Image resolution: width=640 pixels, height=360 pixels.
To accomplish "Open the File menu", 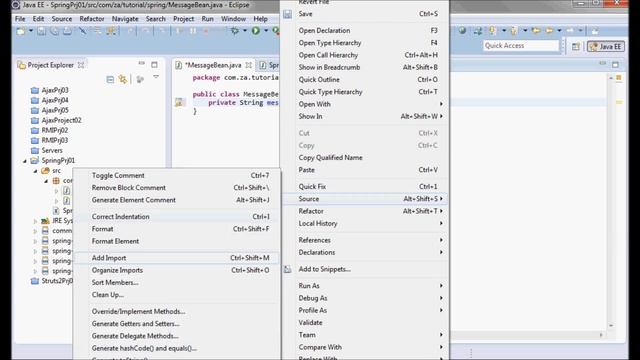I will 20,19.
